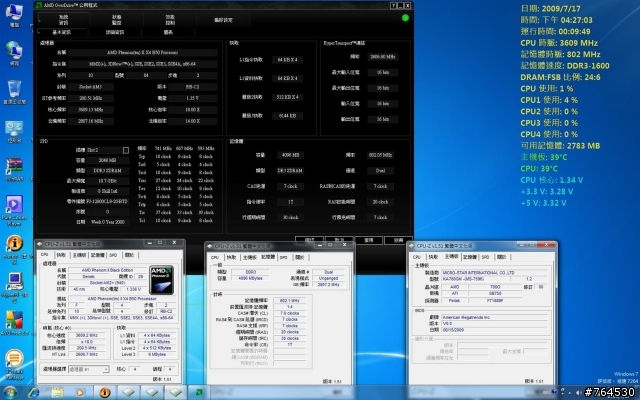This screenshot has height=400, width=640.
Task: Open CPU tab in the right CPU-Z mainboard window
Action: point(417,257)
